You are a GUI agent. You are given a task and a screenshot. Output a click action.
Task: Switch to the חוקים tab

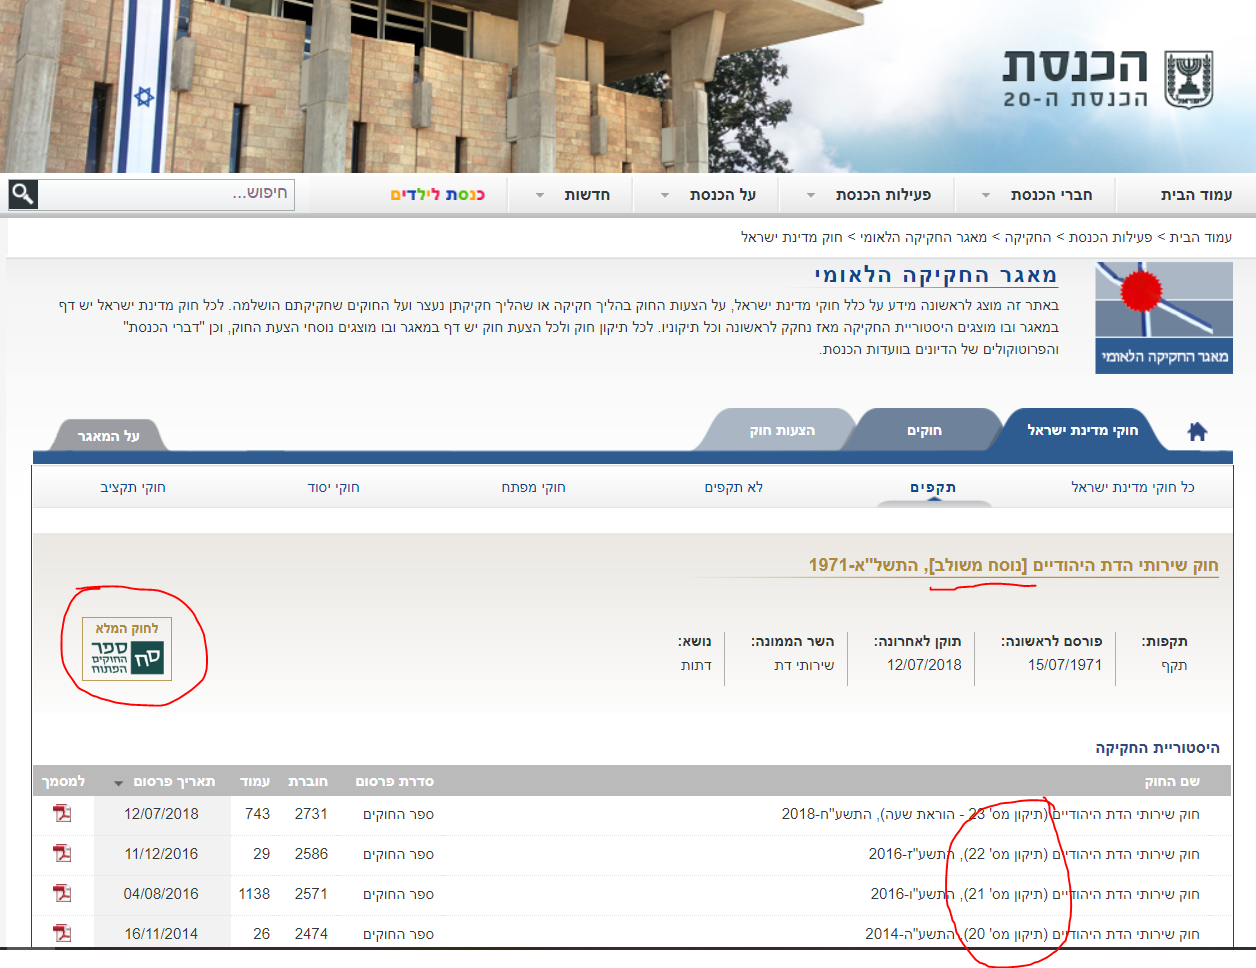pyautogui.click(x=925, y=430)
